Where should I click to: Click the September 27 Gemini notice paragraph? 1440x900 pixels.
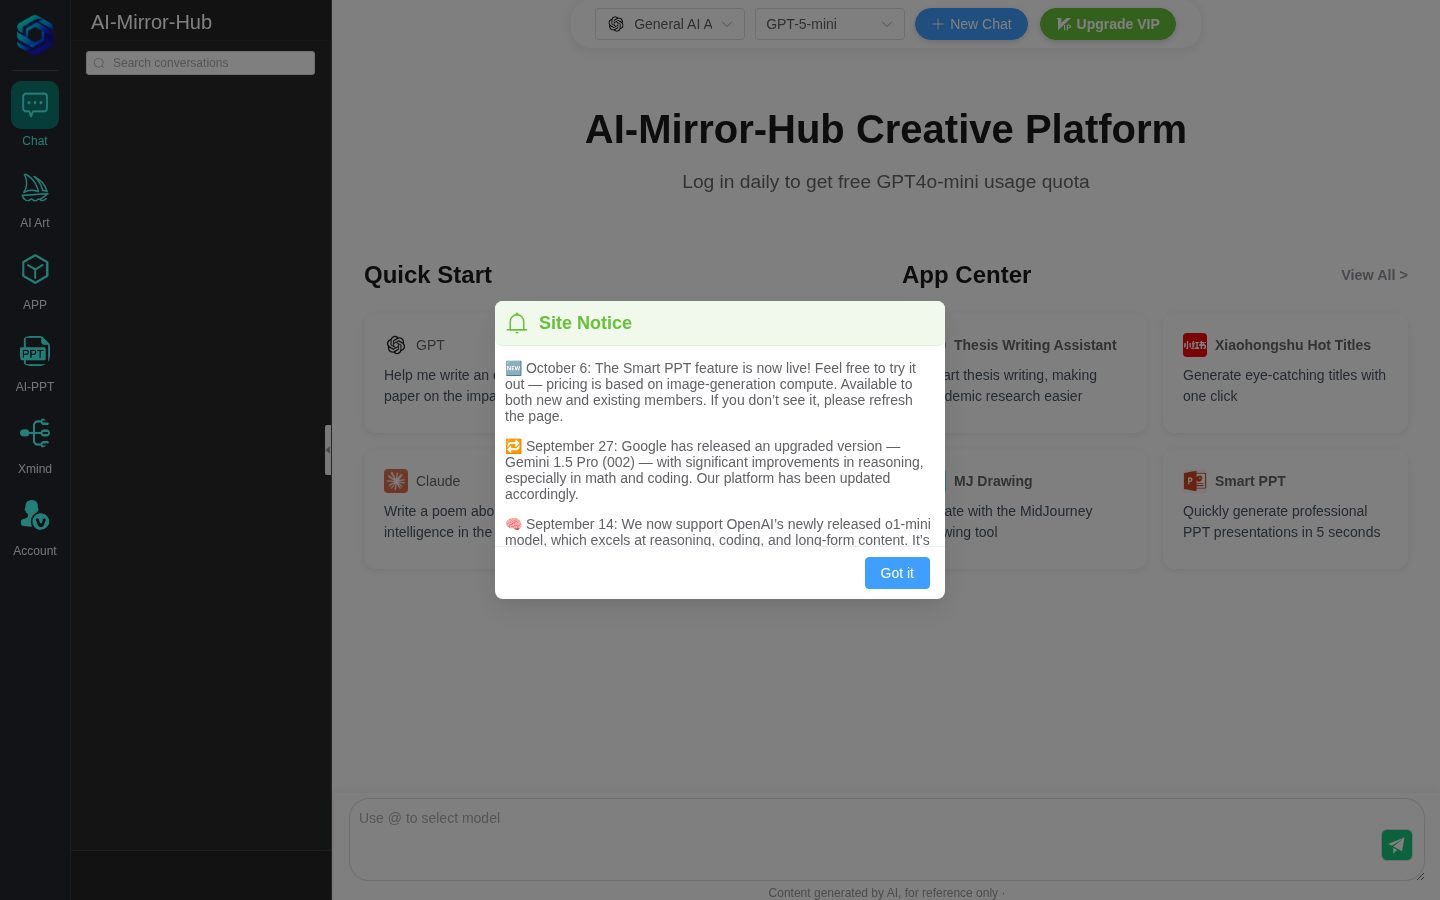(x=716, y=470)
